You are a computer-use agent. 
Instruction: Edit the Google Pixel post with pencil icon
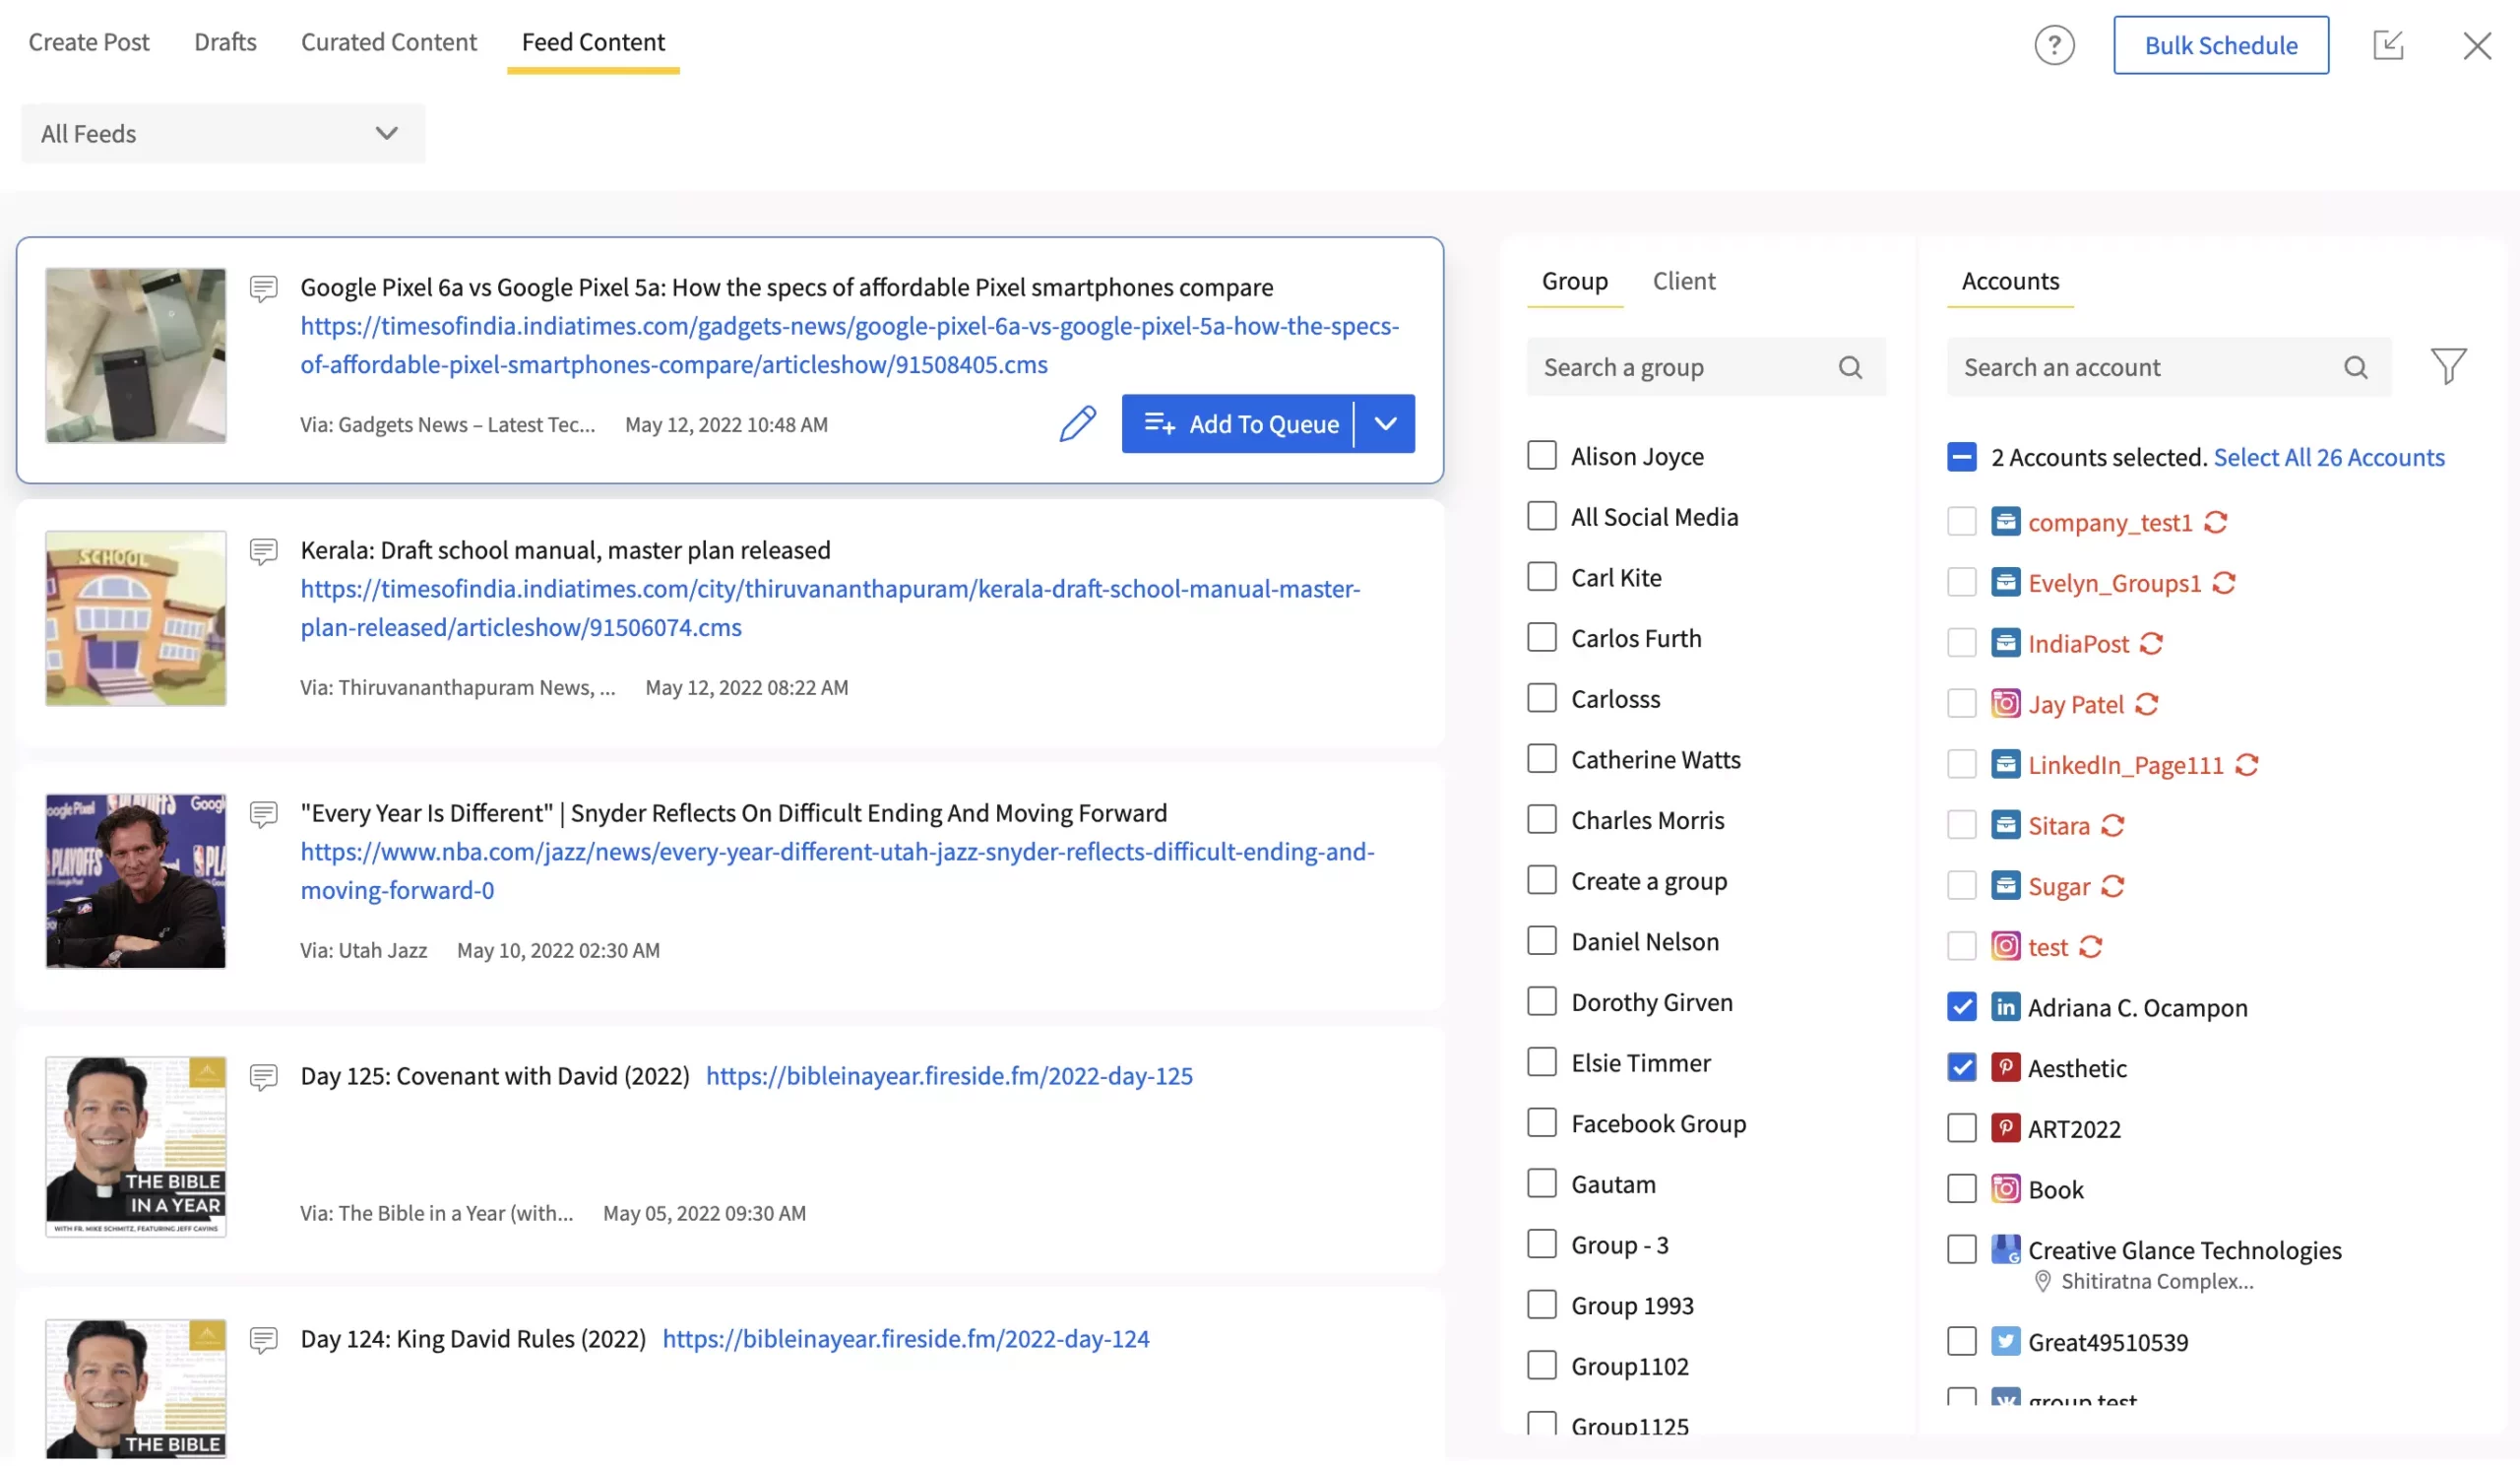[1077, 424]
